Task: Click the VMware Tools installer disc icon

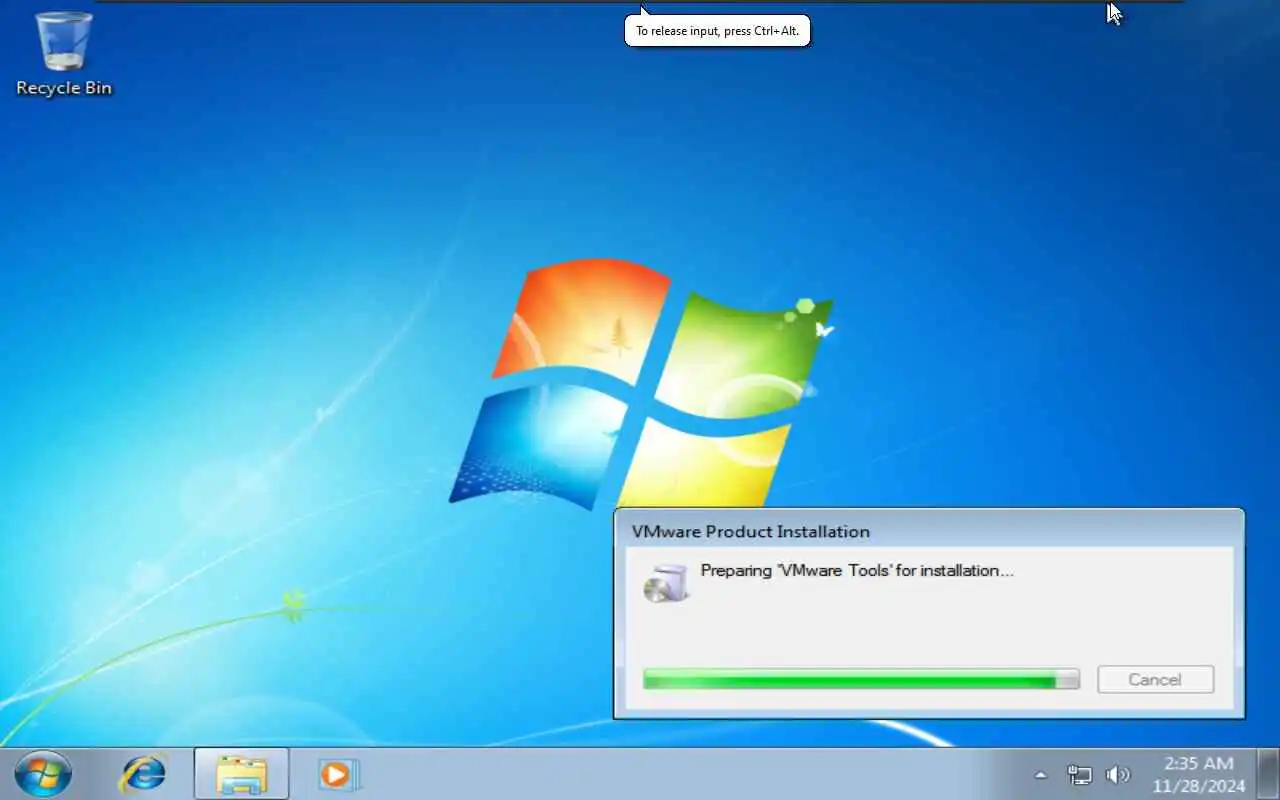Action: [x=666, y=582]
